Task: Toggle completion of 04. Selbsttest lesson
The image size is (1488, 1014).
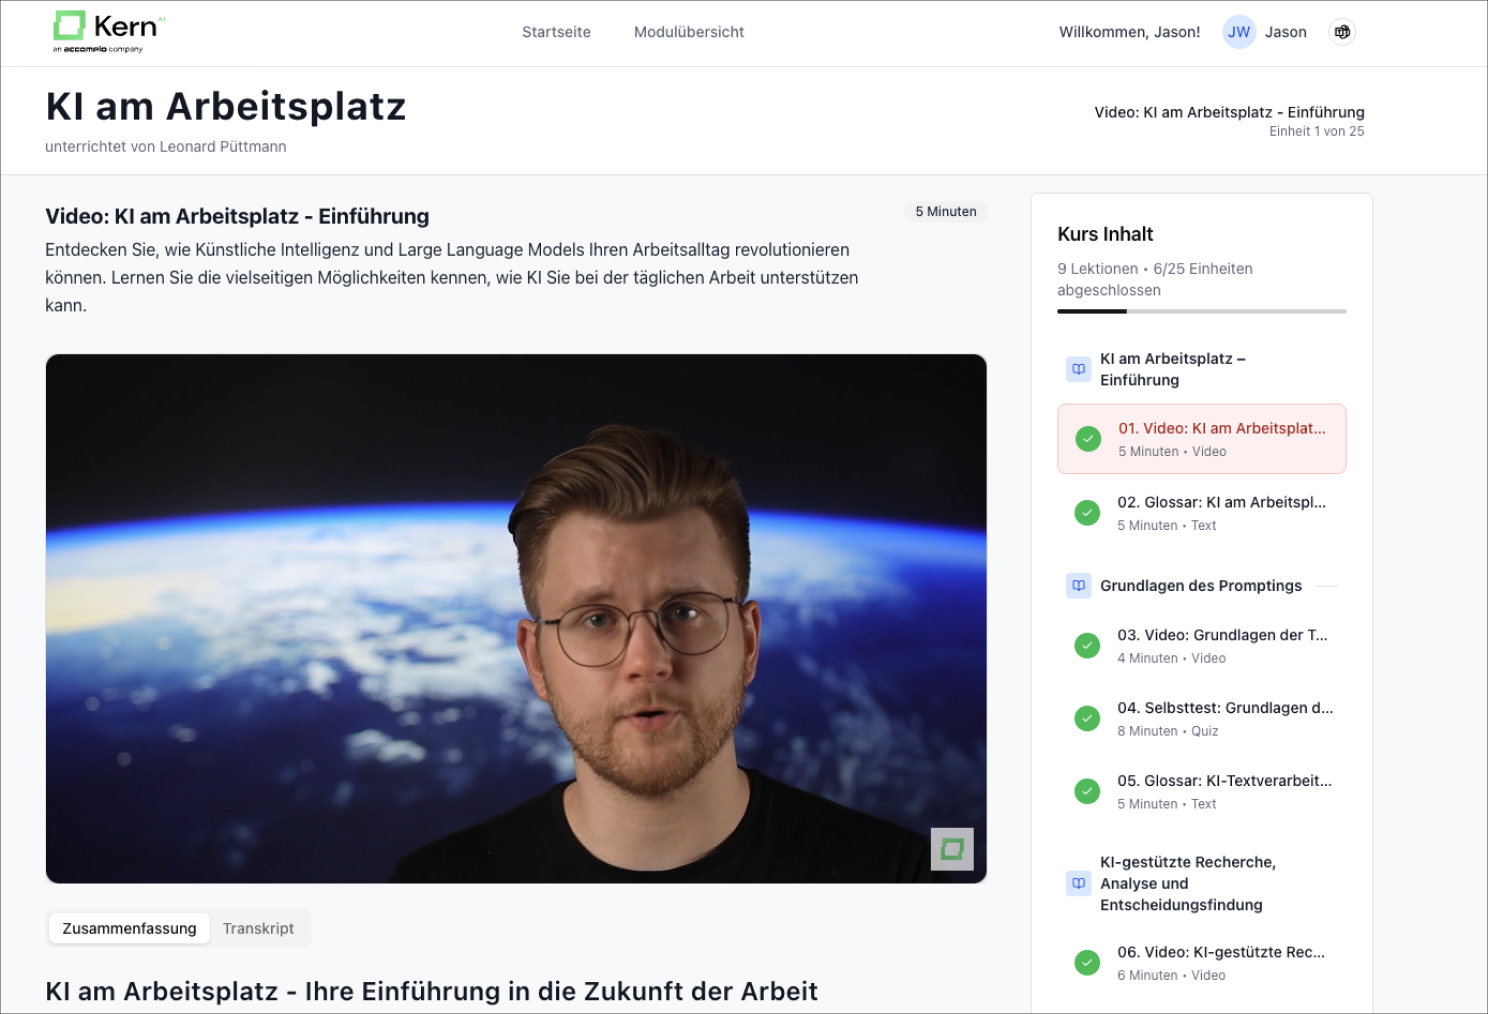Action: pyautogui.click(x=1087, y=718)
